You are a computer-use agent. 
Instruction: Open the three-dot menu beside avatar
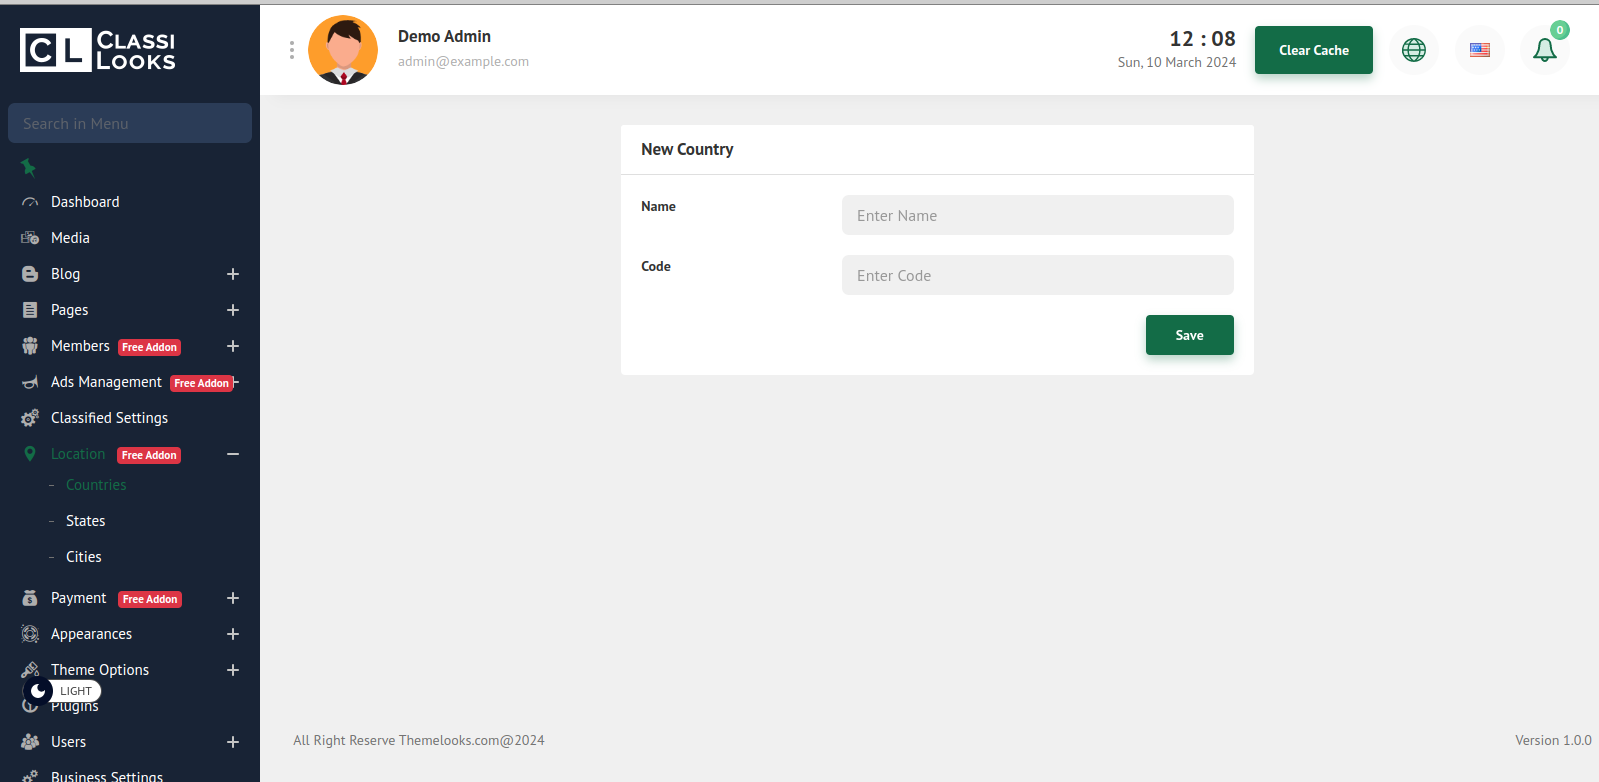(292, 50)
